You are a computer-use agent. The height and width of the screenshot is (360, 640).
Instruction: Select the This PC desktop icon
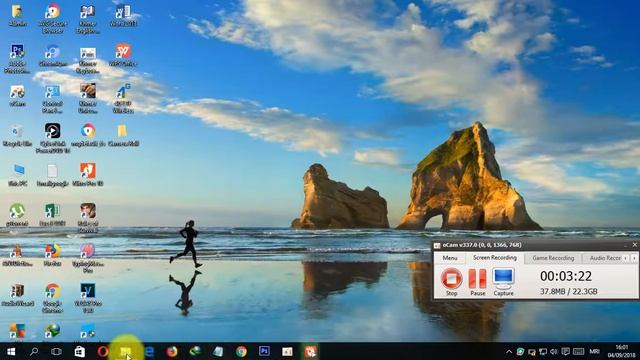18,176
